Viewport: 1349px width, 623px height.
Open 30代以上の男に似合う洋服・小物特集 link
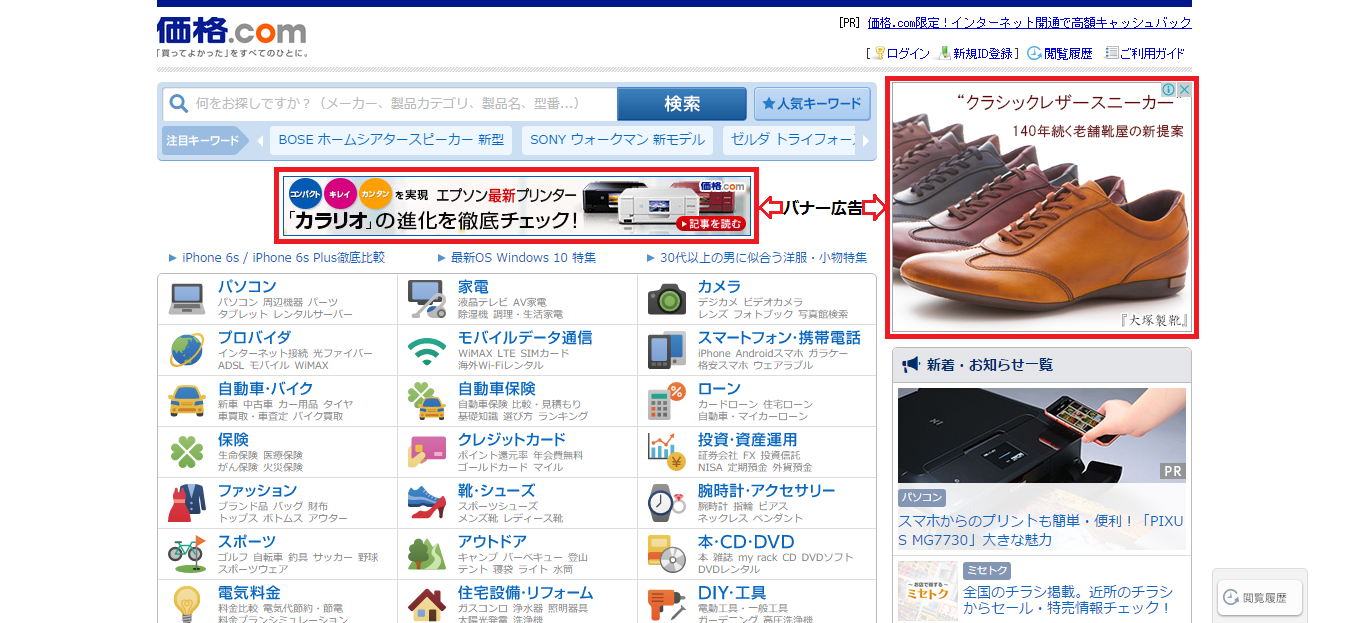coord(763,258)
